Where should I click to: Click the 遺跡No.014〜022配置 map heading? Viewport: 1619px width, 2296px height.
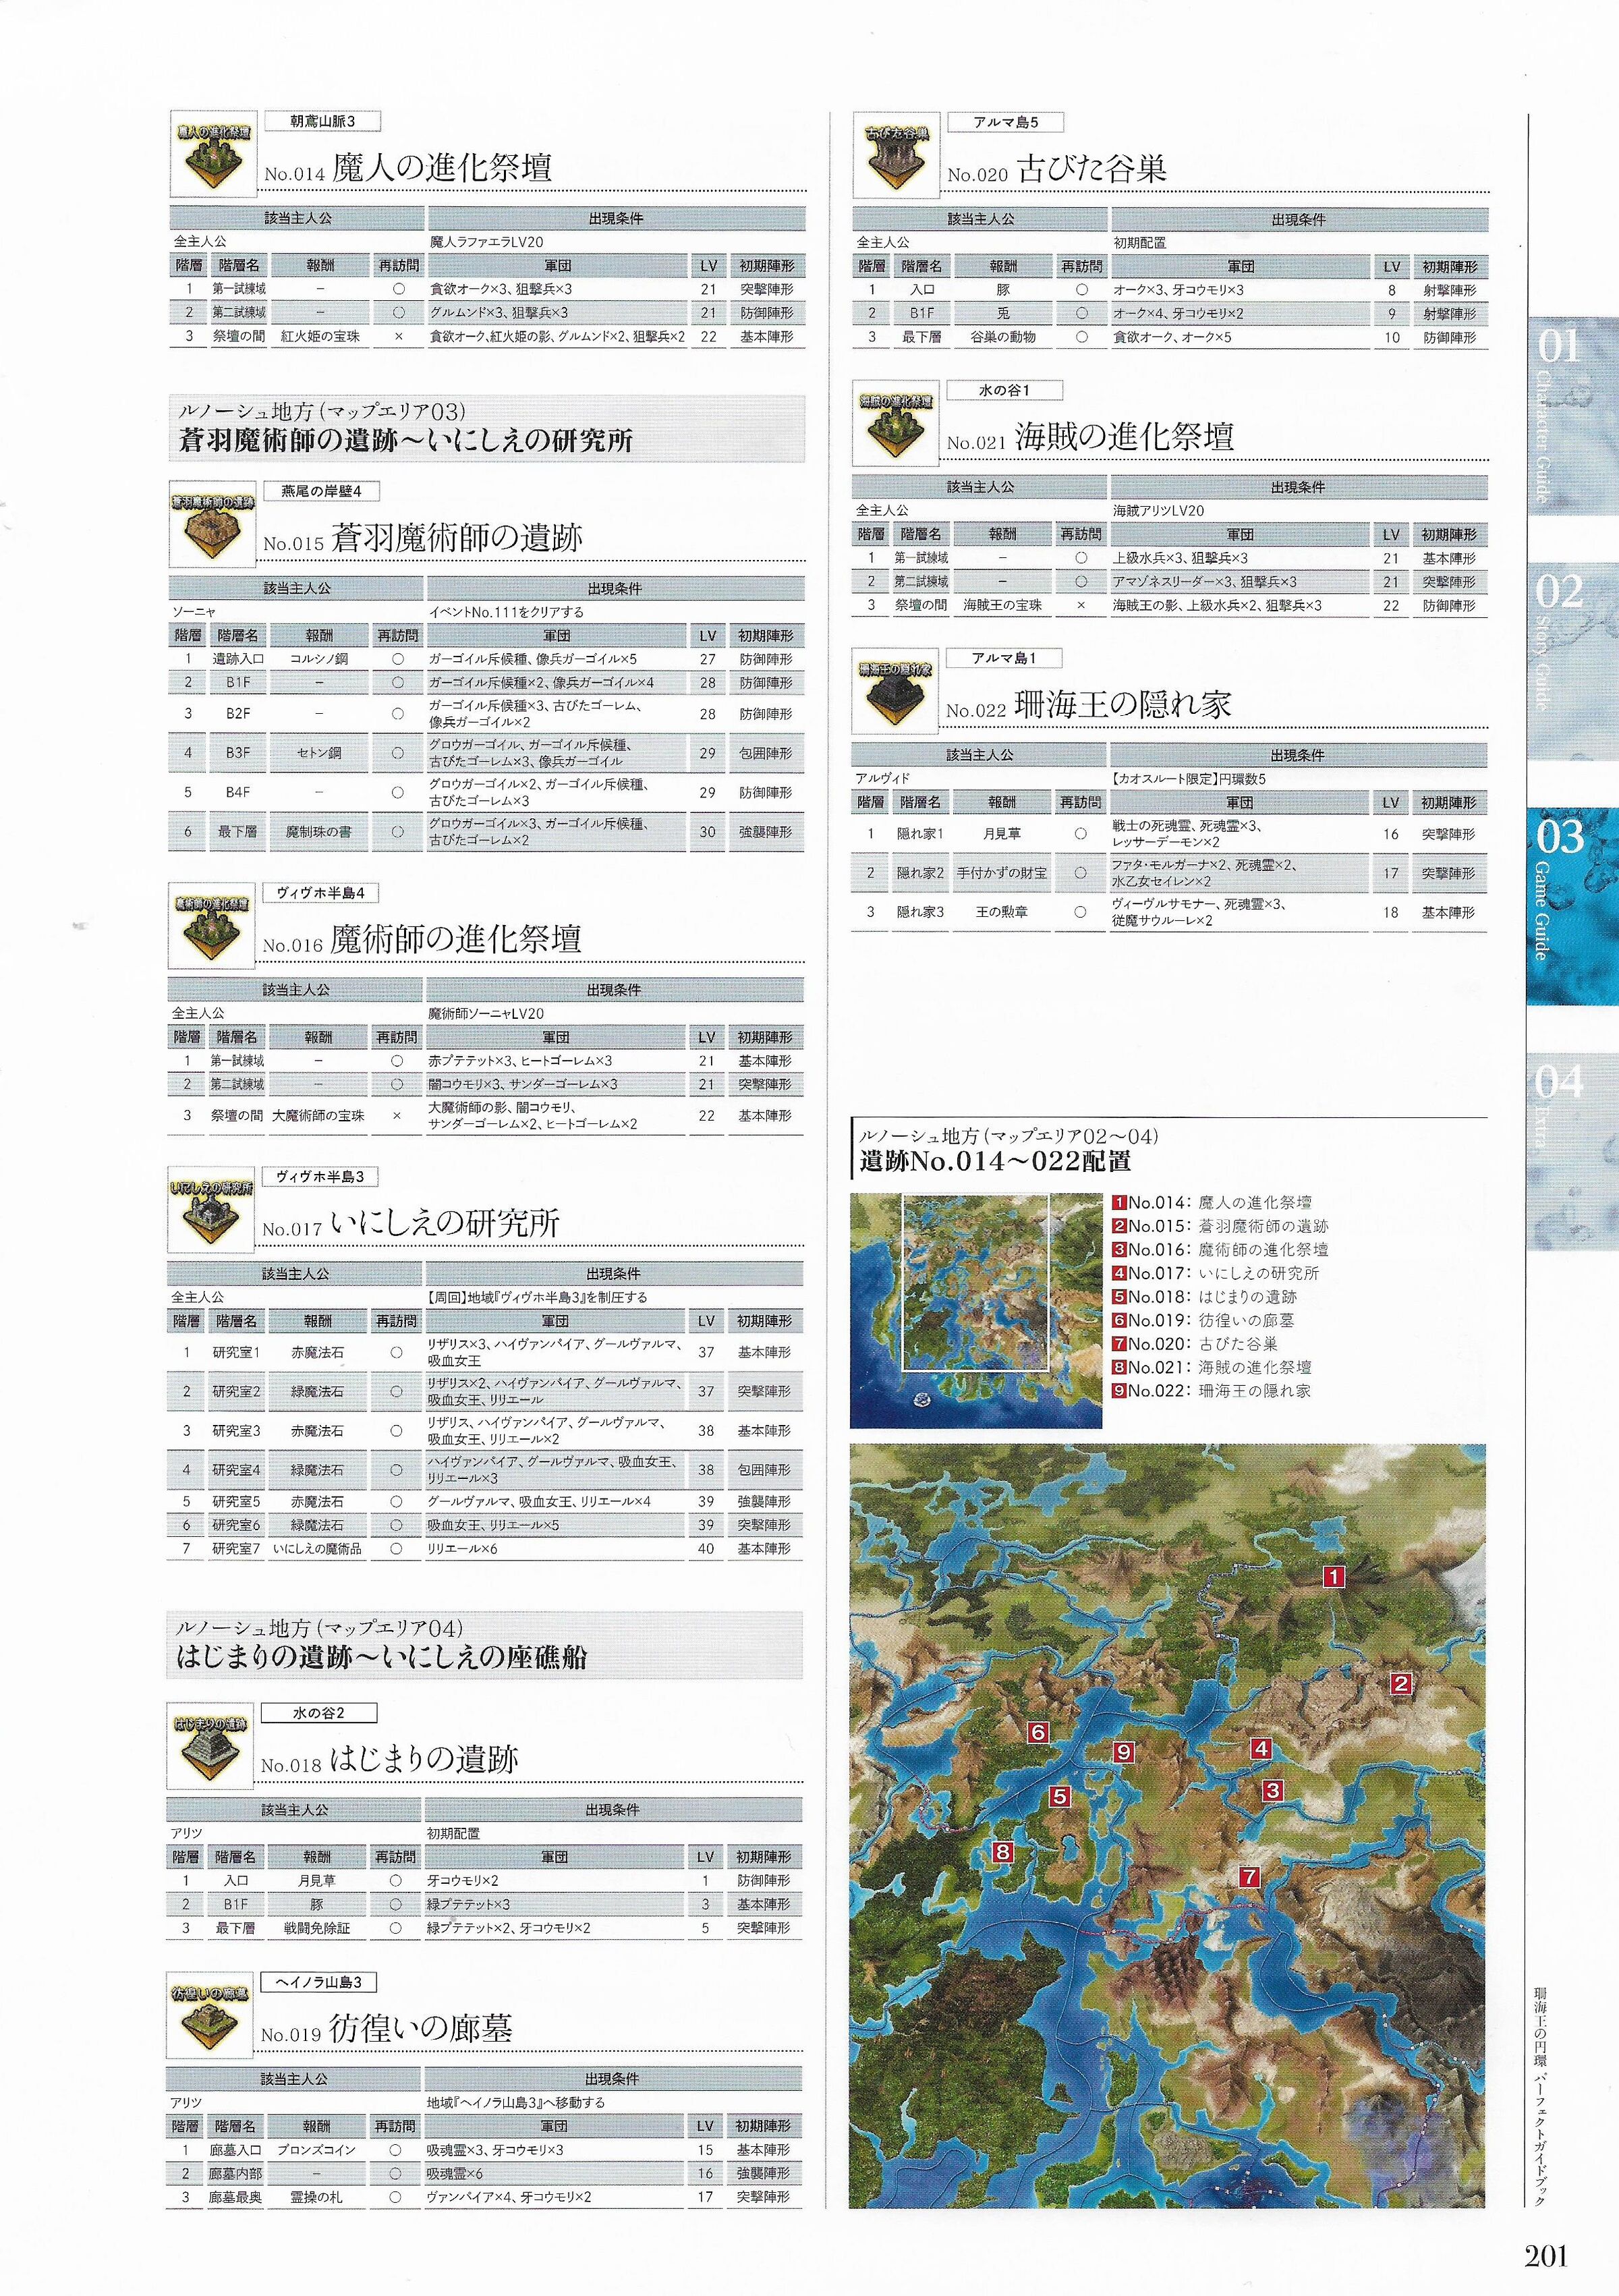[996, 1162]
